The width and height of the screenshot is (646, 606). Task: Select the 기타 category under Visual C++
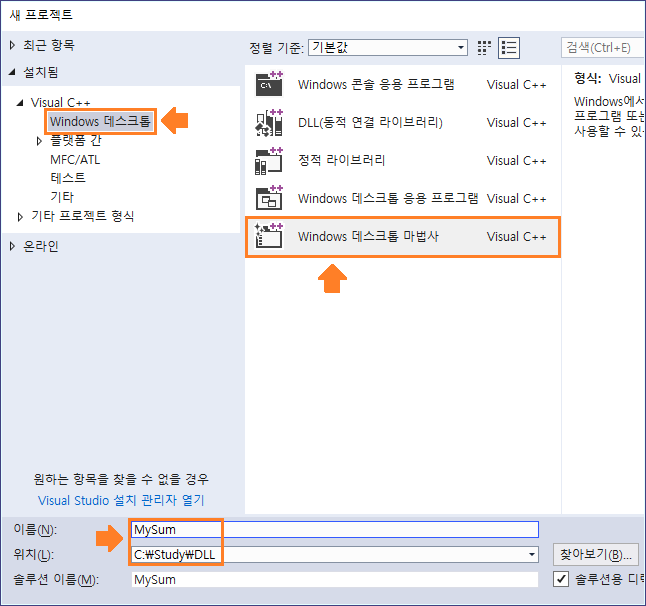click(x=62, y=197)
